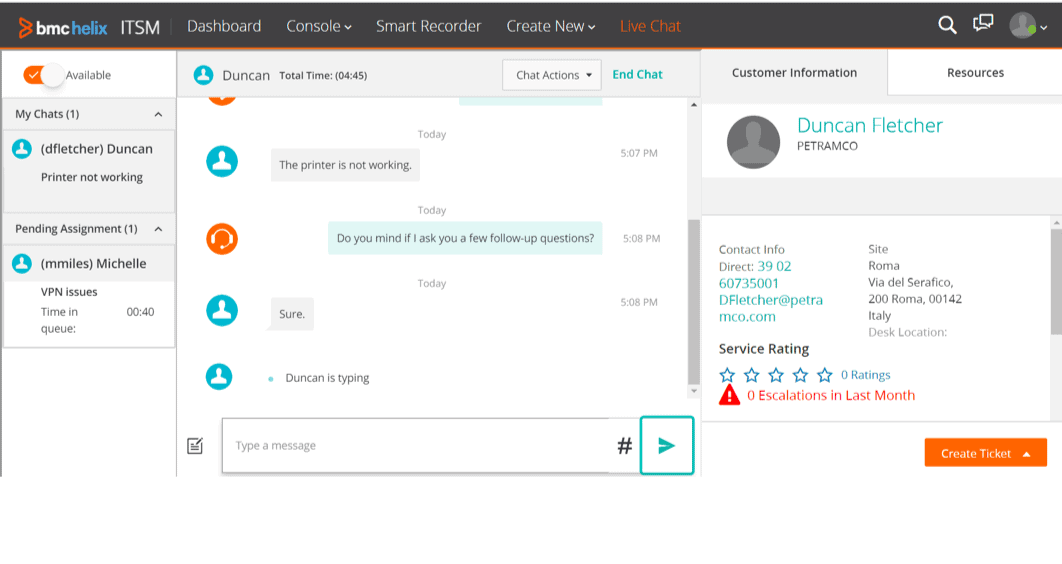Click avatar next to 'The printer is not working.'
The width and height of the screenshot is (1062, 564).
pyautogui.click(x=222, y=161)
